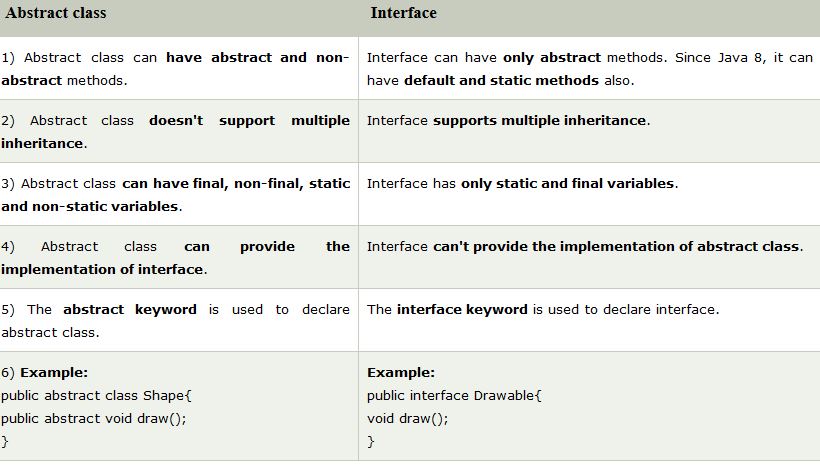Click "void draw();" line in Drawable example
The image size is (820, 466).
407,418
